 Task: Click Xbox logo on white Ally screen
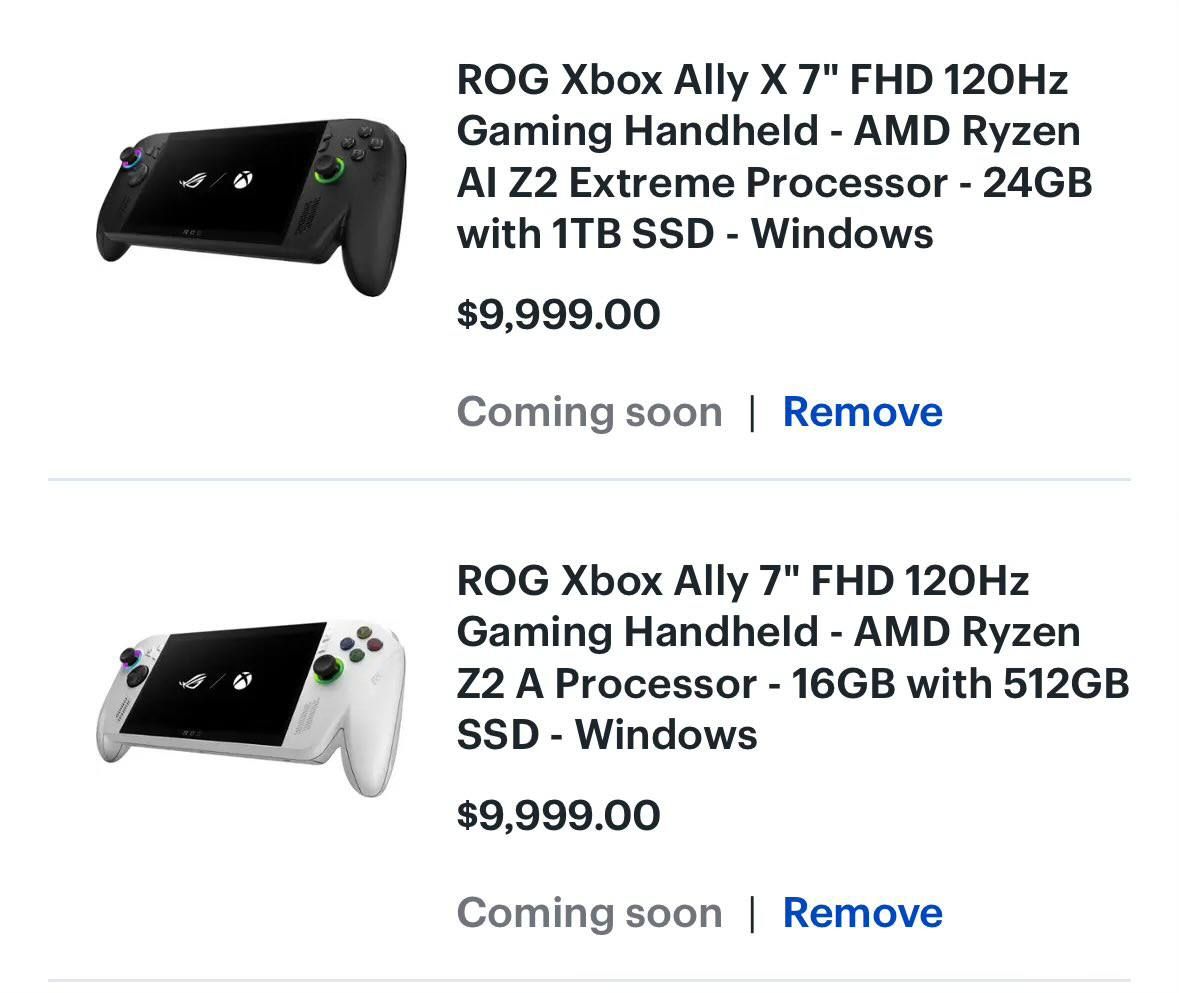click(x=243, y=682)
